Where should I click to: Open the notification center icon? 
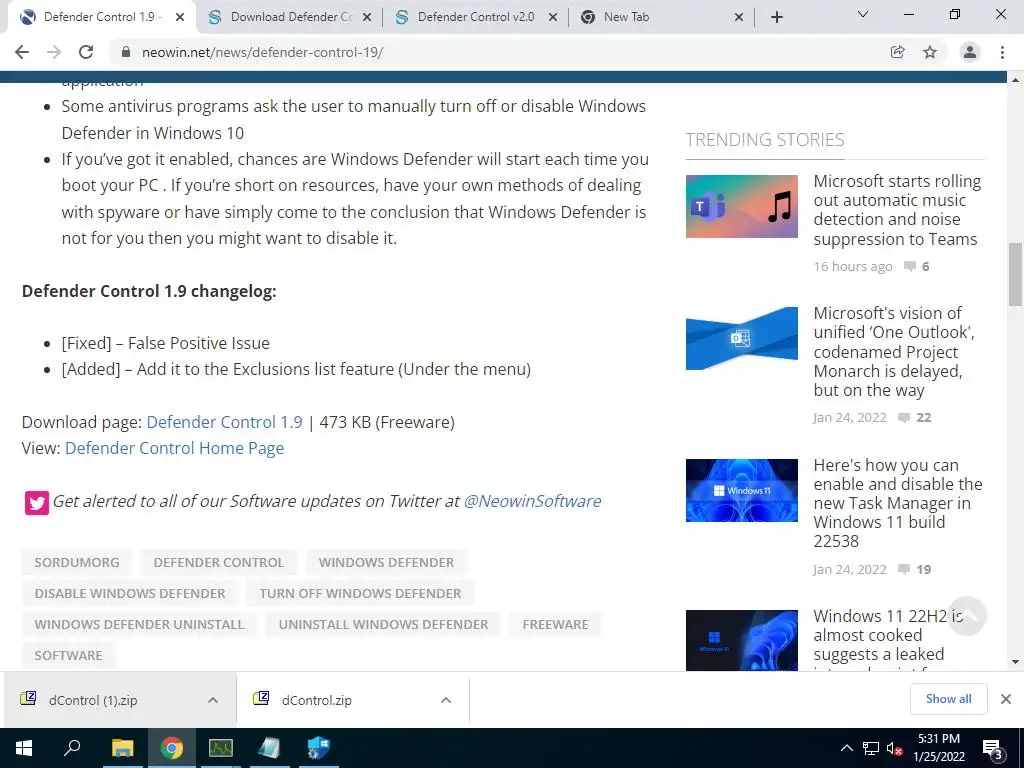(993, 749)
